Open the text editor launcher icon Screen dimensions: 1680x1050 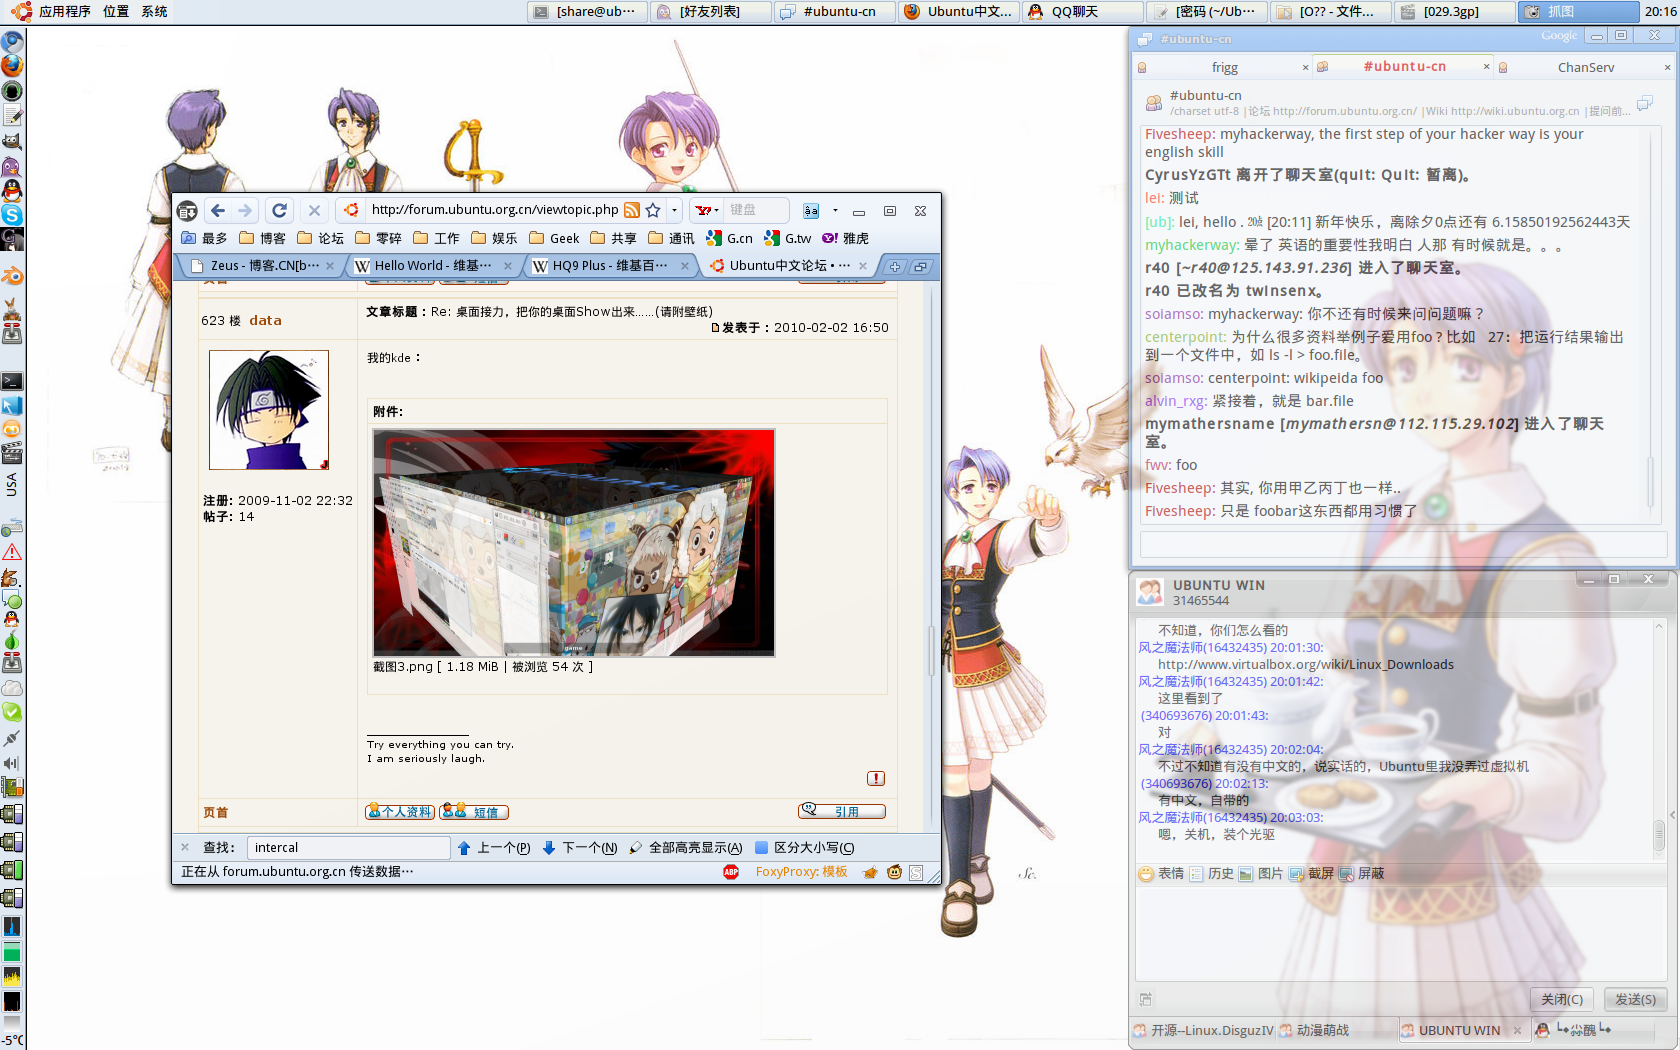click(x=11, y=116)
